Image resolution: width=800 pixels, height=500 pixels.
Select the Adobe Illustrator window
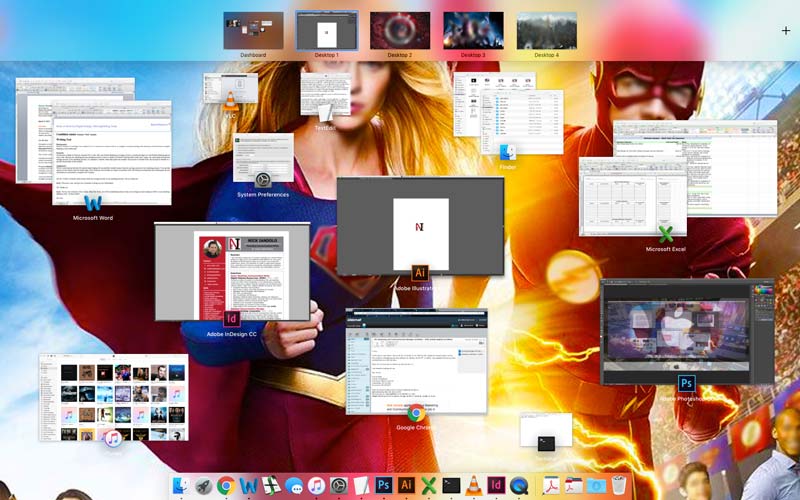[x=420, y=226]
